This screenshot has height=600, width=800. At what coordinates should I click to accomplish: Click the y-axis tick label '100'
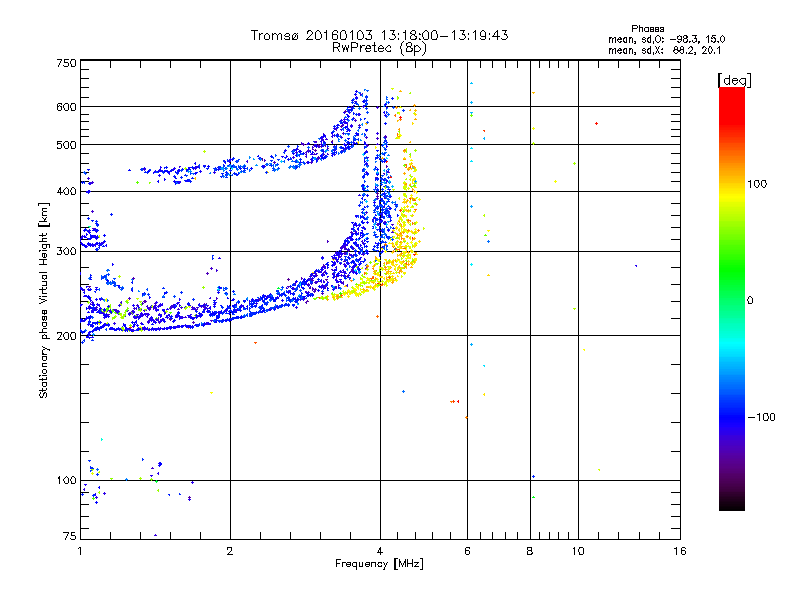tap(66, 480)
